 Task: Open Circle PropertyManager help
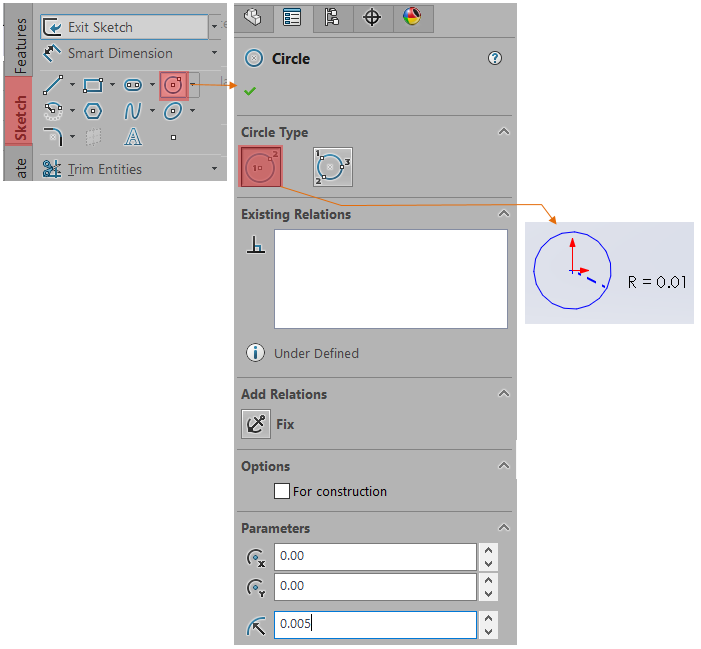(494, 59)
